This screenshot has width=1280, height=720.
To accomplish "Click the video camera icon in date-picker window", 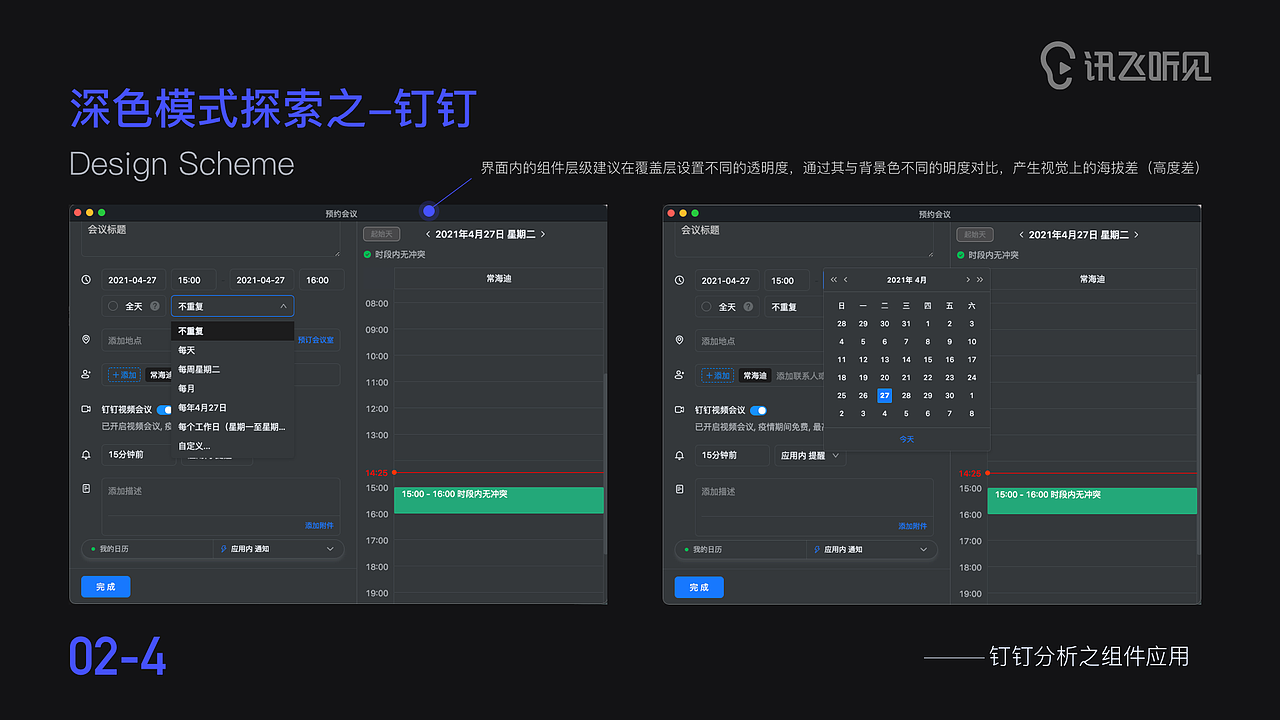I will coord(680,410).
